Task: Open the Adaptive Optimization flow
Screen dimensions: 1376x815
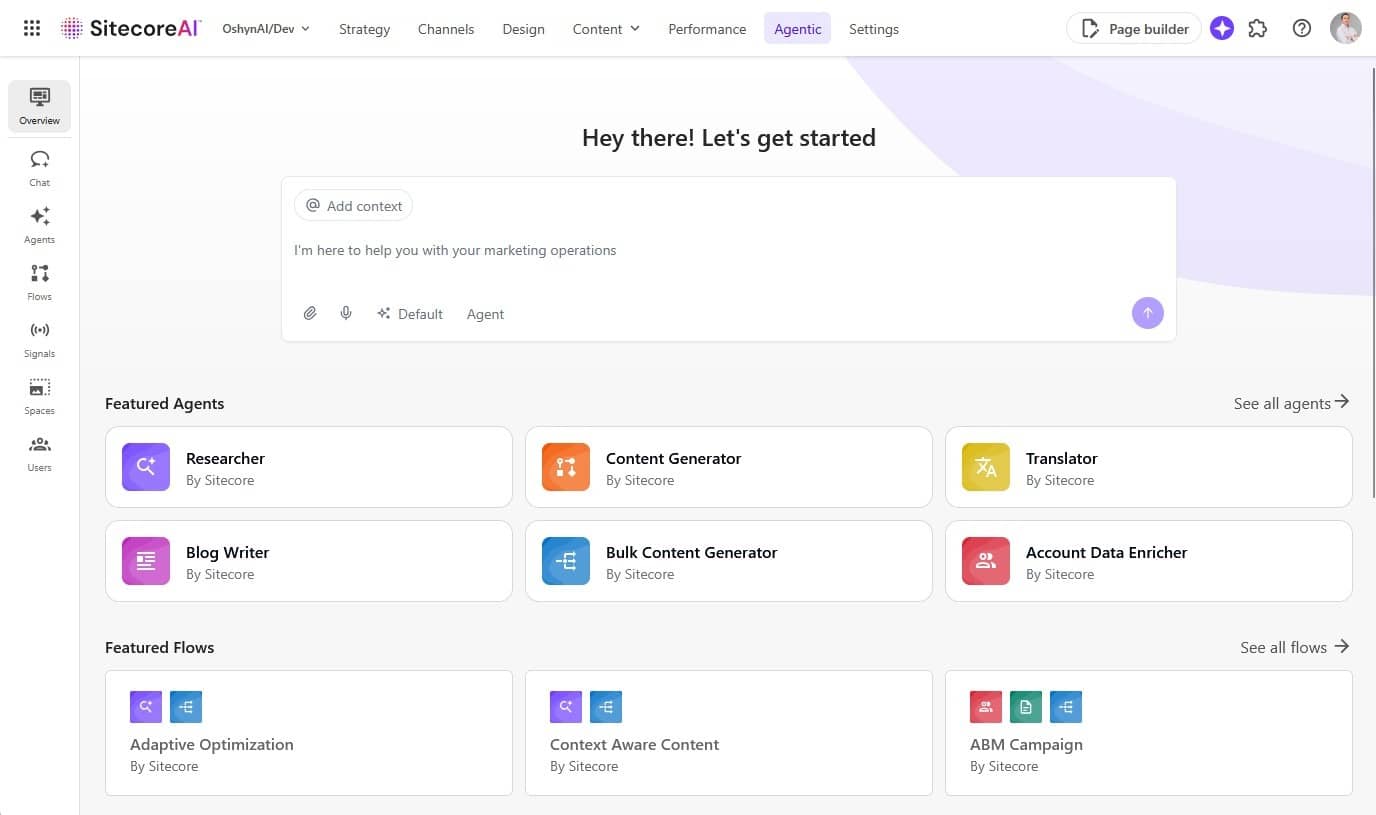Action: pyautogui.click(x=309, y=733)
